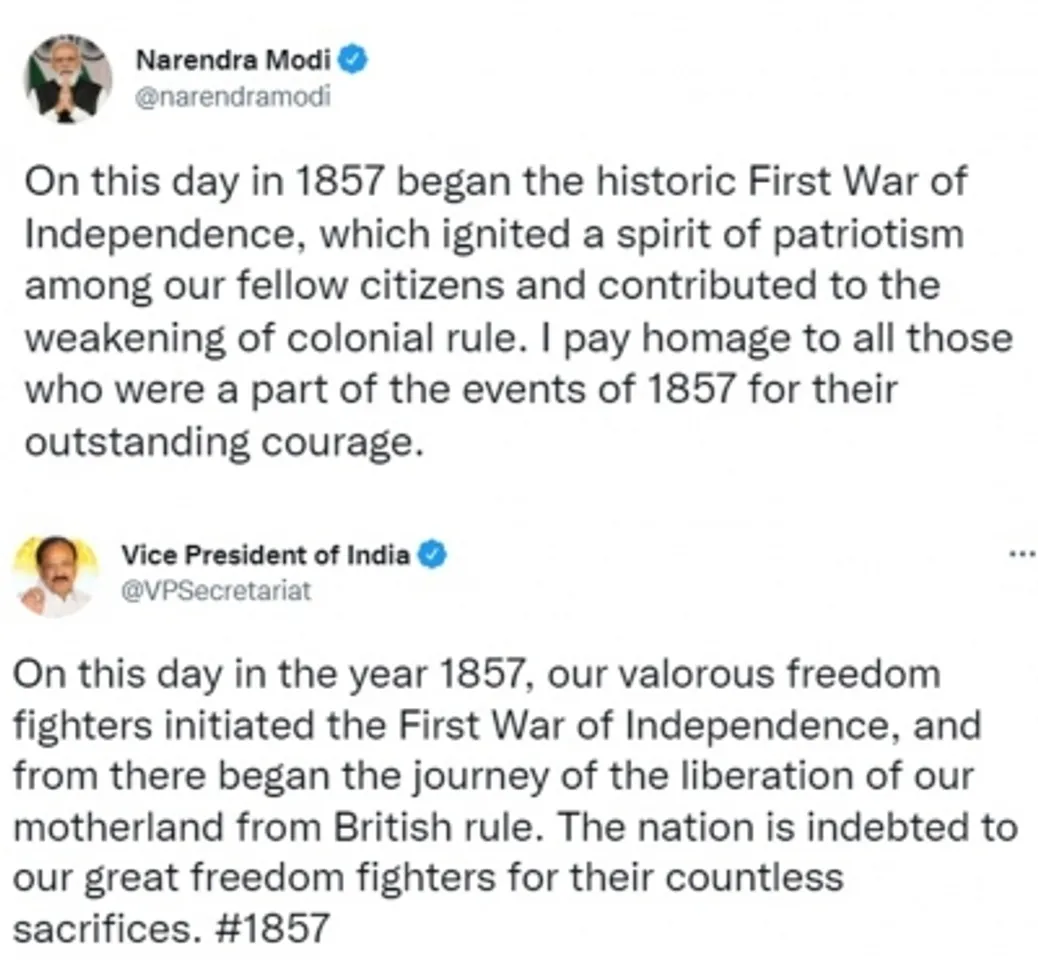Open the Narendra Modi display name link
The height and width of the screenshot is (960, 1038).
pos(232,60)
